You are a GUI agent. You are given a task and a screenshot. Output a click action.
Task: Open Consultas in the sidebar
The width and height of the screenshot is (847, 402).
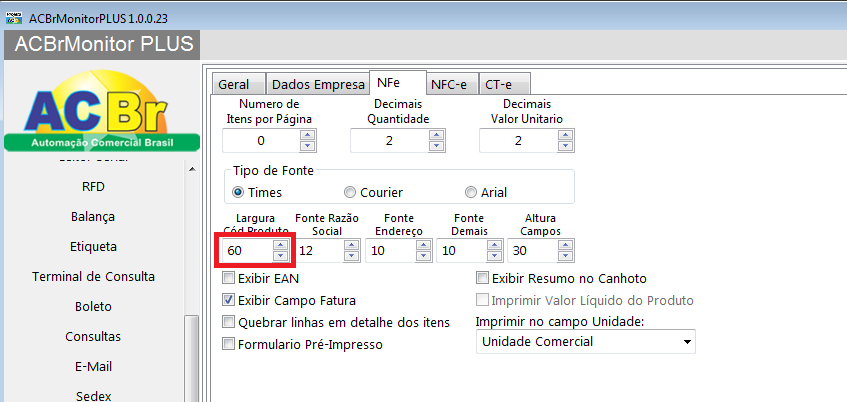(x=93, y=337)
